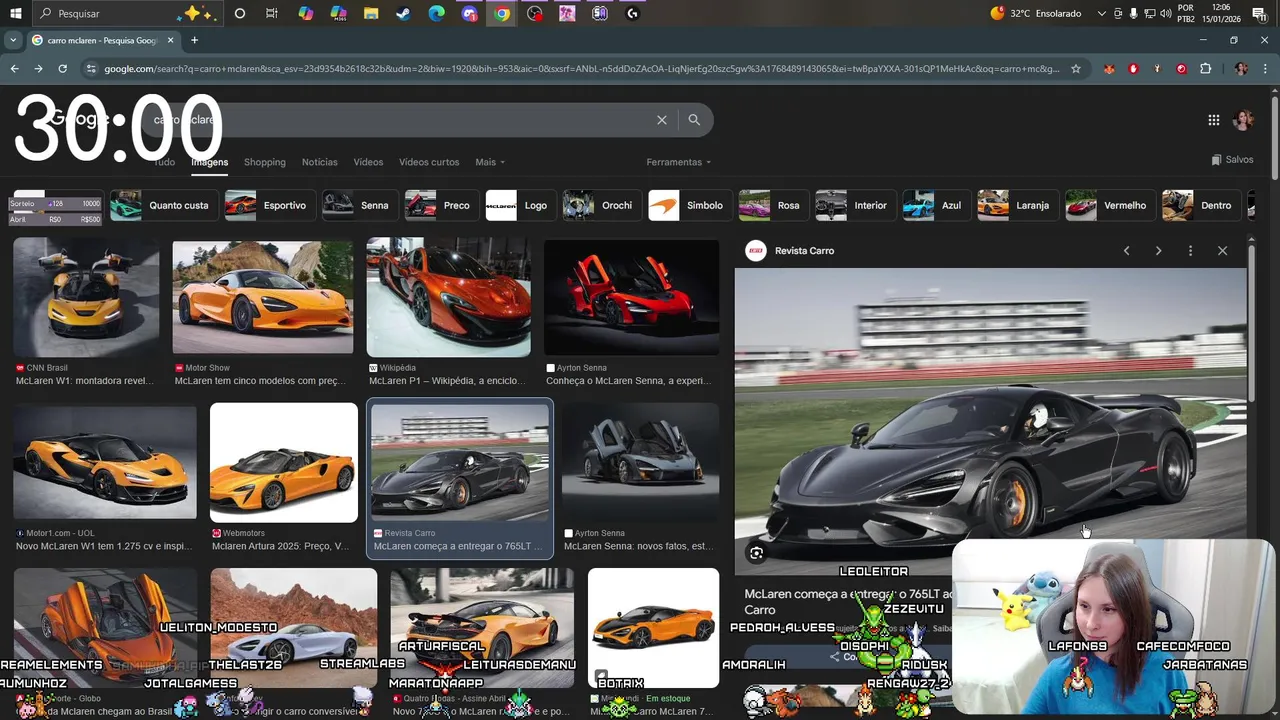Close the carro mclaren browser tab

click(170, 40)
